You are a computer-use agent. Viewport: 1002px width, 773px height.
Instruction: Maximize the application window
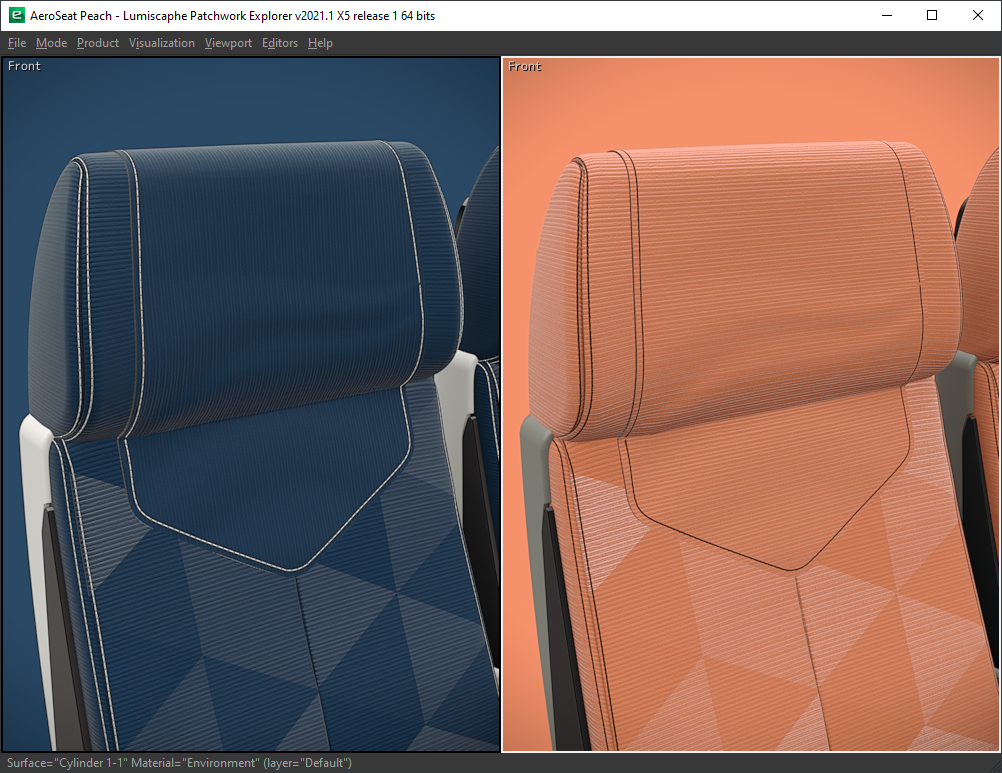pyautogui.click(x=932, y=16)
